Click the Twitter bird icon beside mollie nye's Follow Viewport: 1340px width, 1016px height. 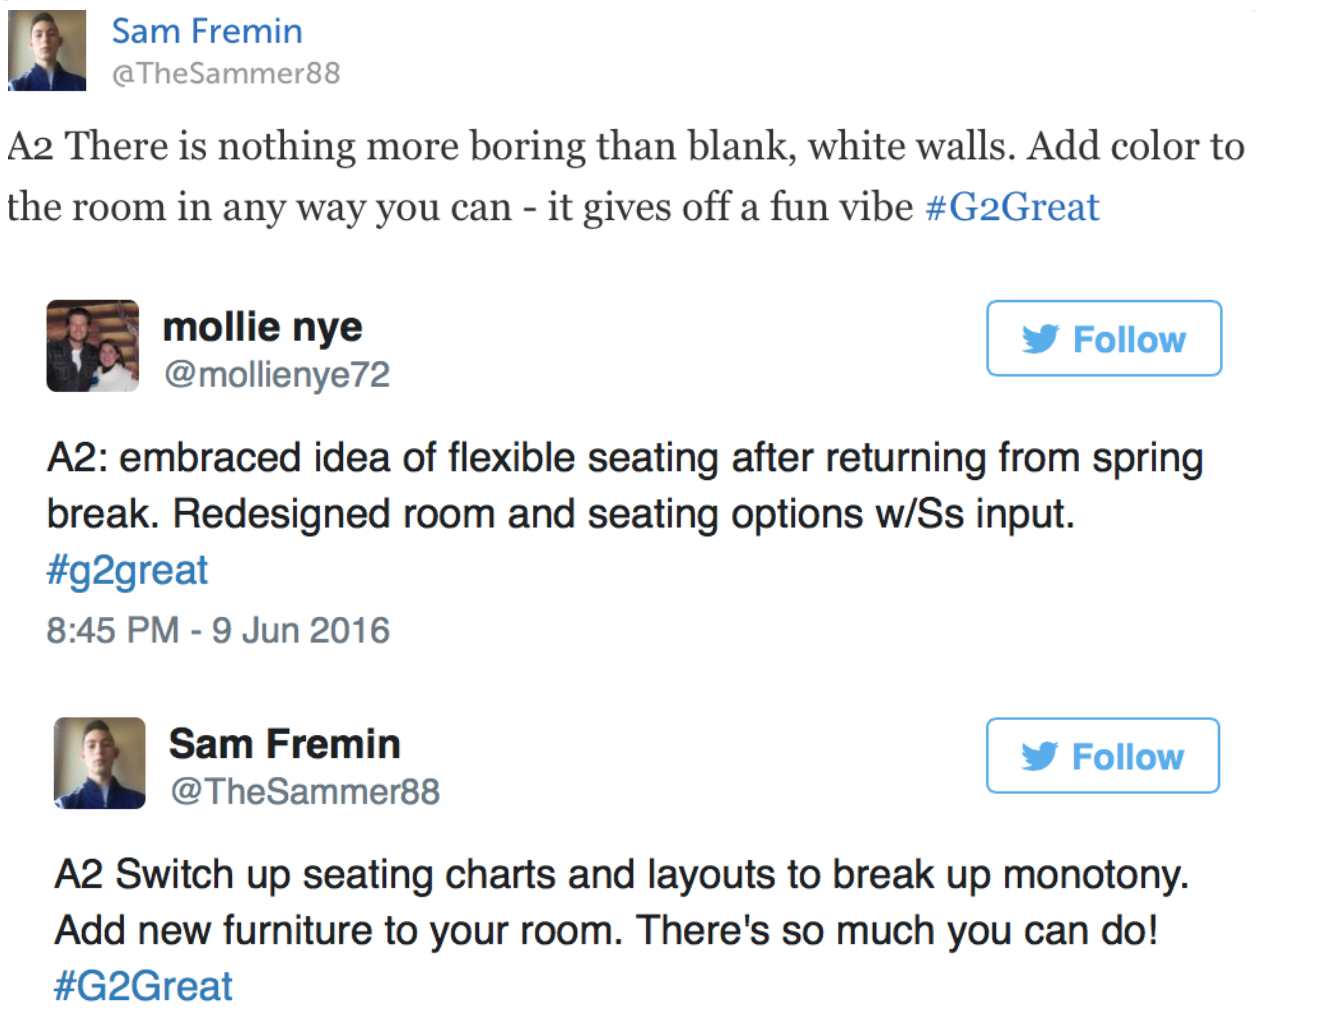click(x=1040, y=339)
